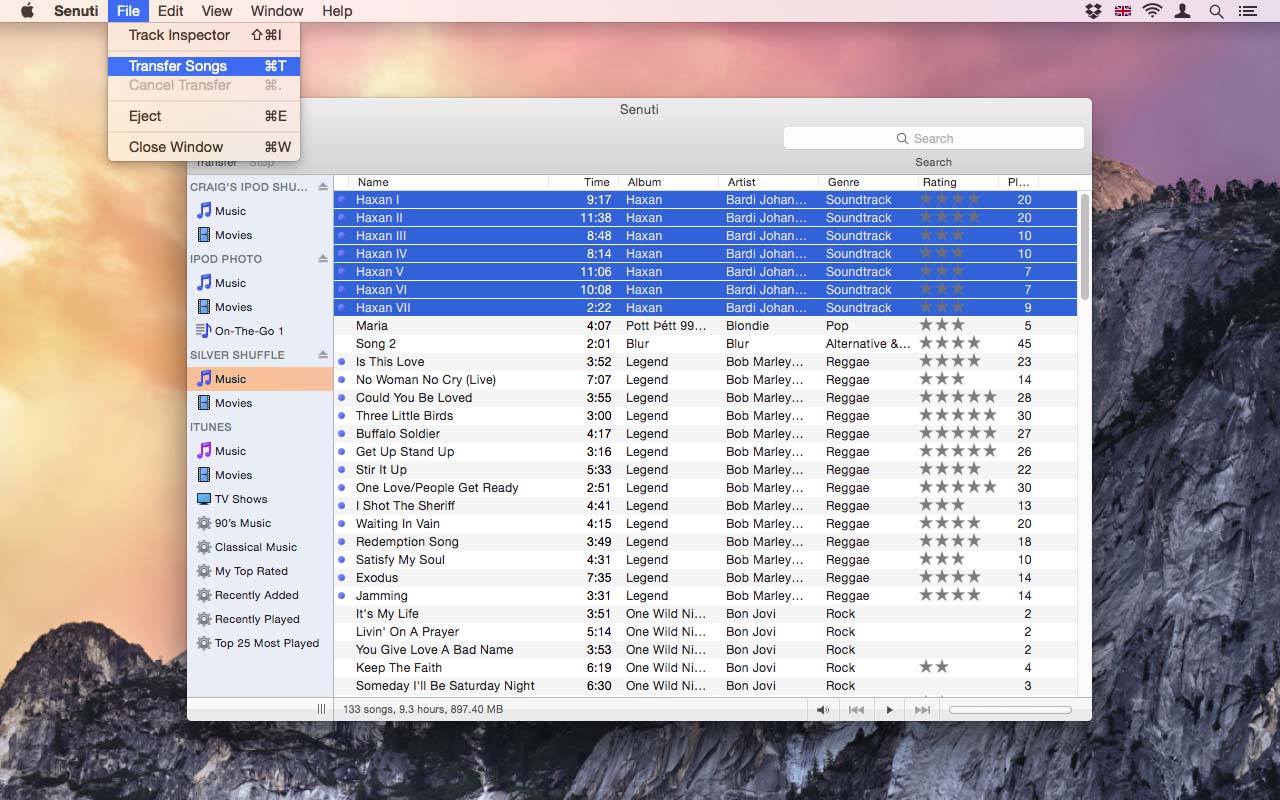Click the volume speaker icon

coord(823,710)
